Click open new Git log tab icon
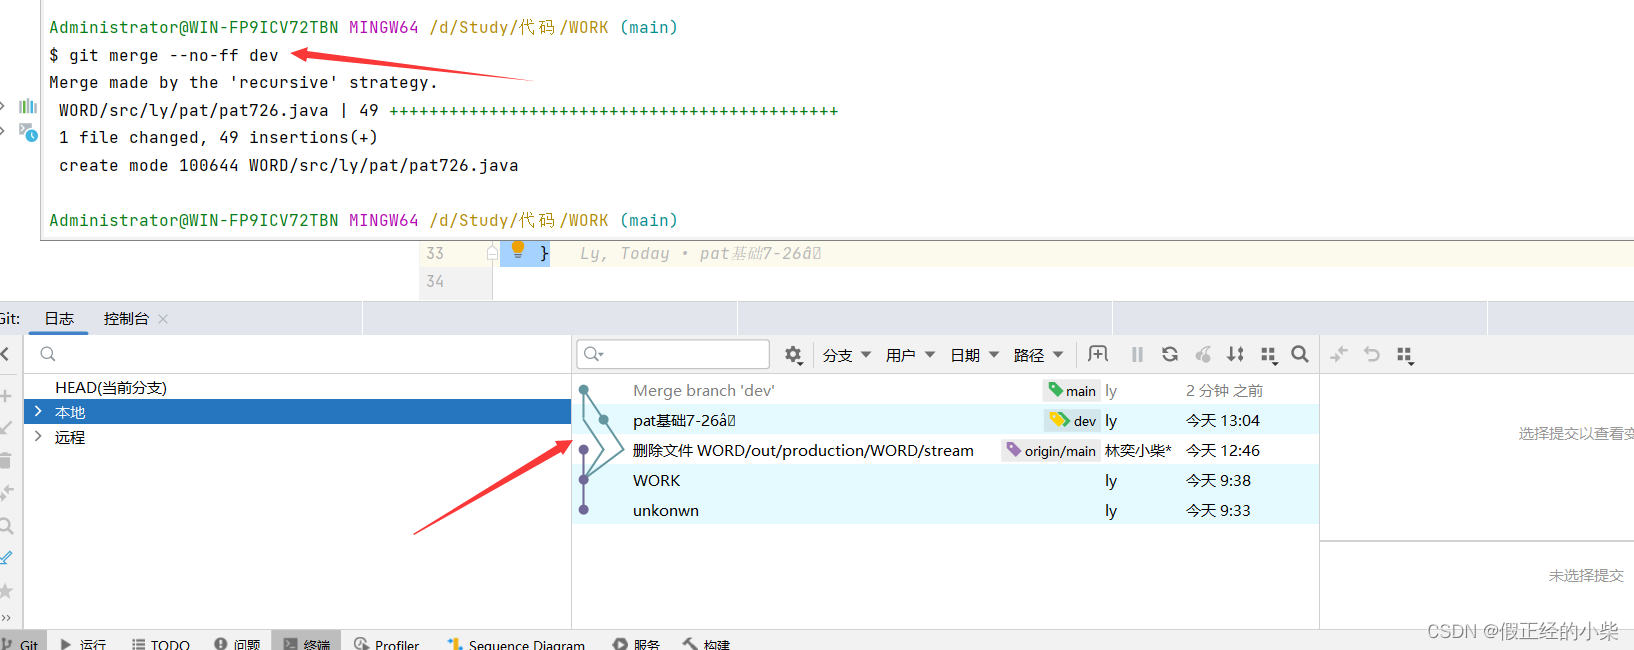 click(x=1098, y=354)
